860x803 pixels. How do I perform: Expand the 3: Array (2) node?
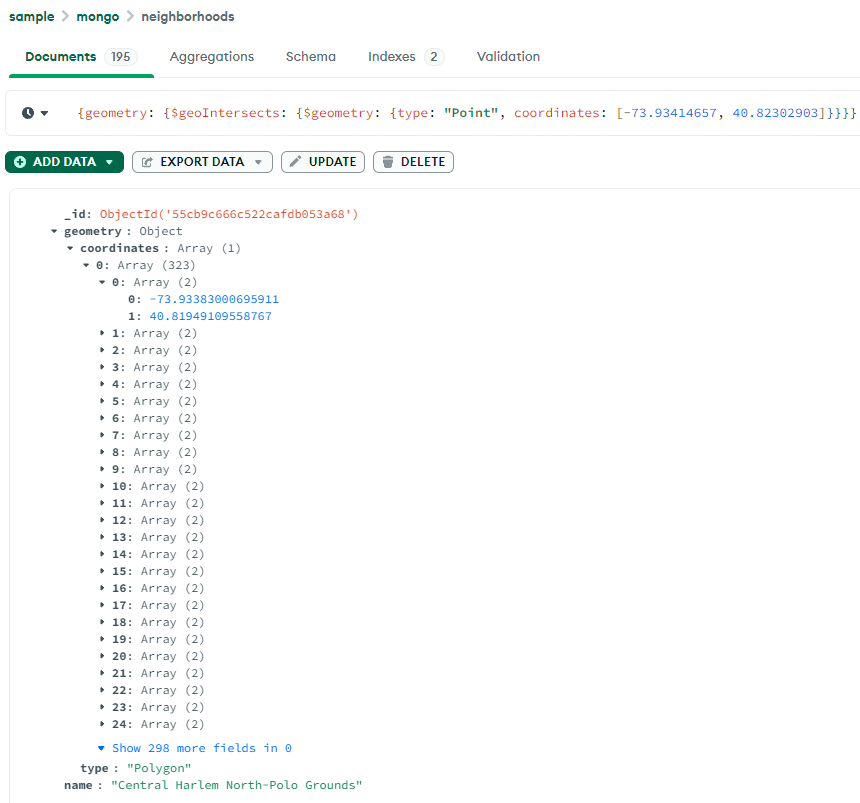click(101, 367)
